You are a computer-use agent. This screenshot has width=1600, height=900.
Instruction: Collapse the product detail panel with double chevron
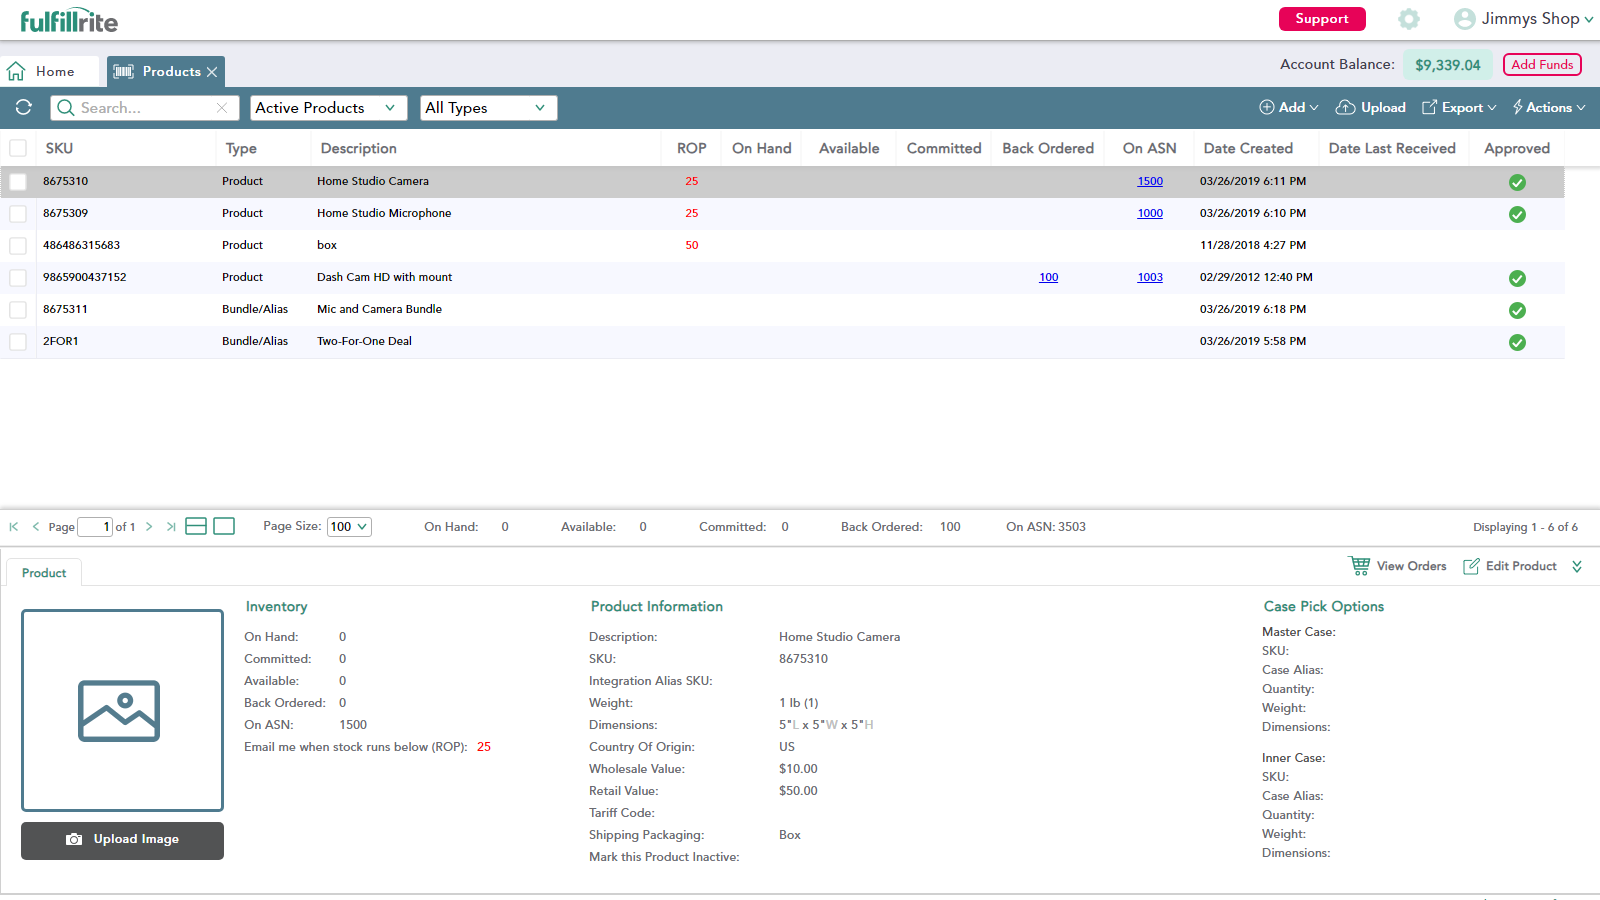click(1577, 566)
